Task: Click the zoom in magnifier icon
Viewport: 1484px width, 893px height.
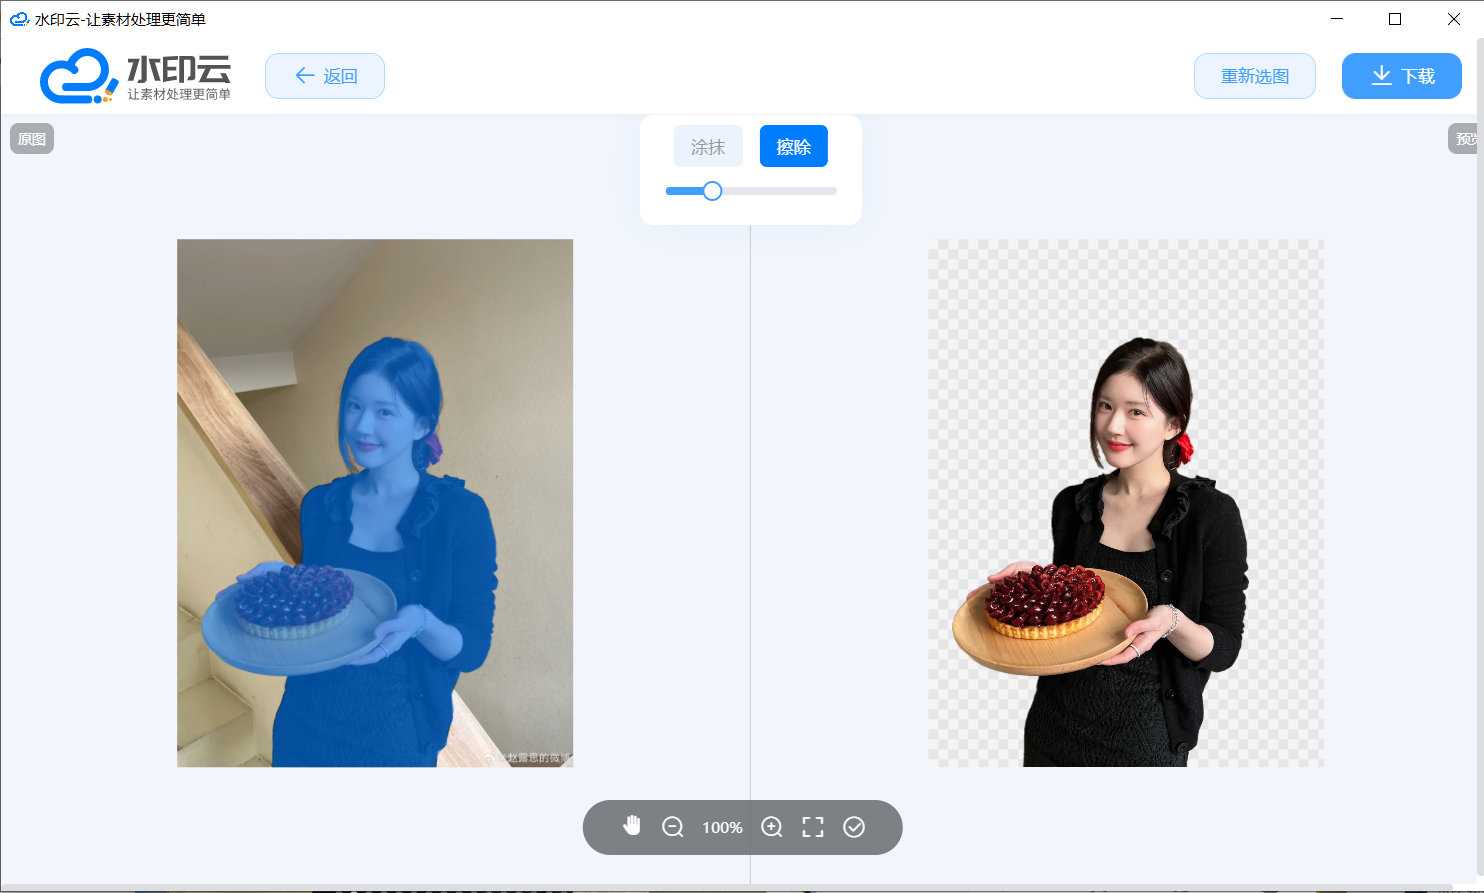Action: pos(772,827)
